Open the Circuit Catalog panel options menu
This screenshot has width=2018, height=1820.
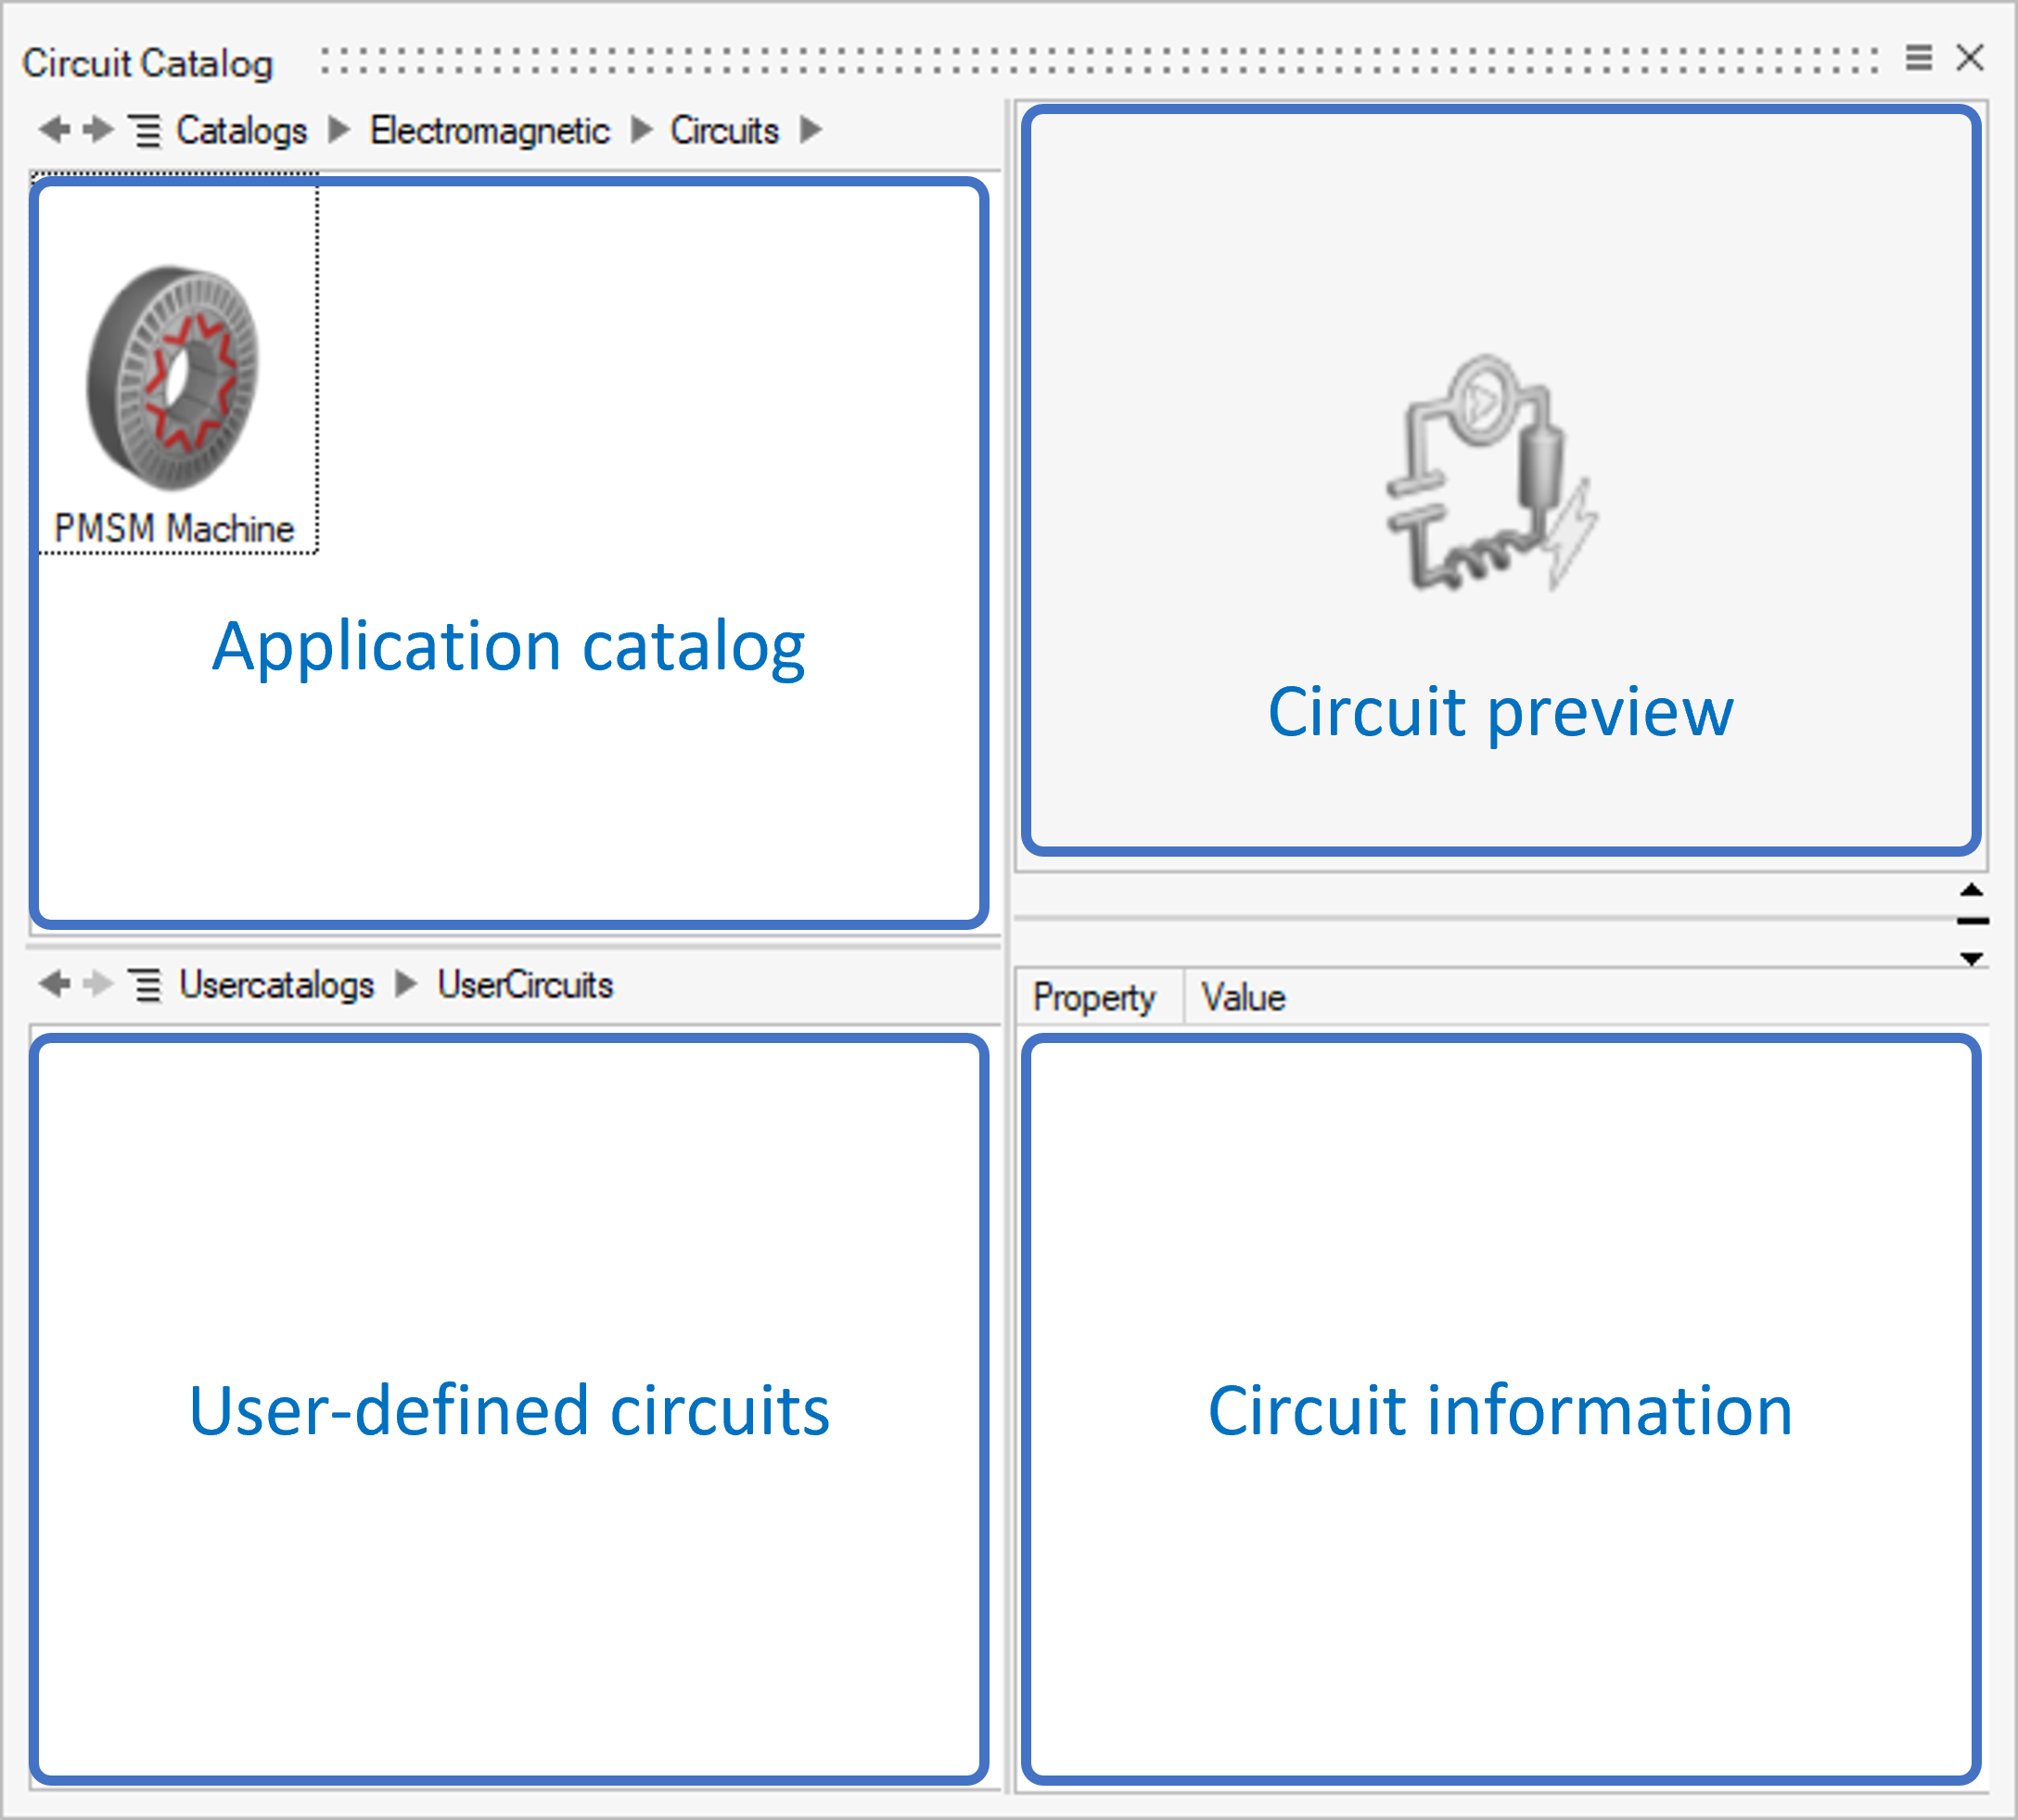(1918, 58)
